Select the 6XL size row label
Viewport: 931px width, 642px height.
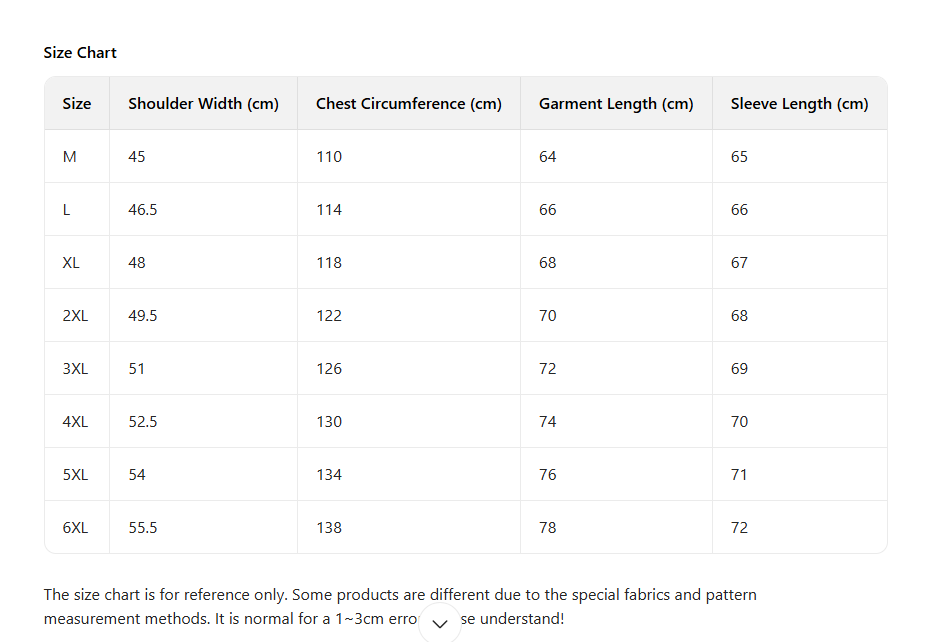75,528
